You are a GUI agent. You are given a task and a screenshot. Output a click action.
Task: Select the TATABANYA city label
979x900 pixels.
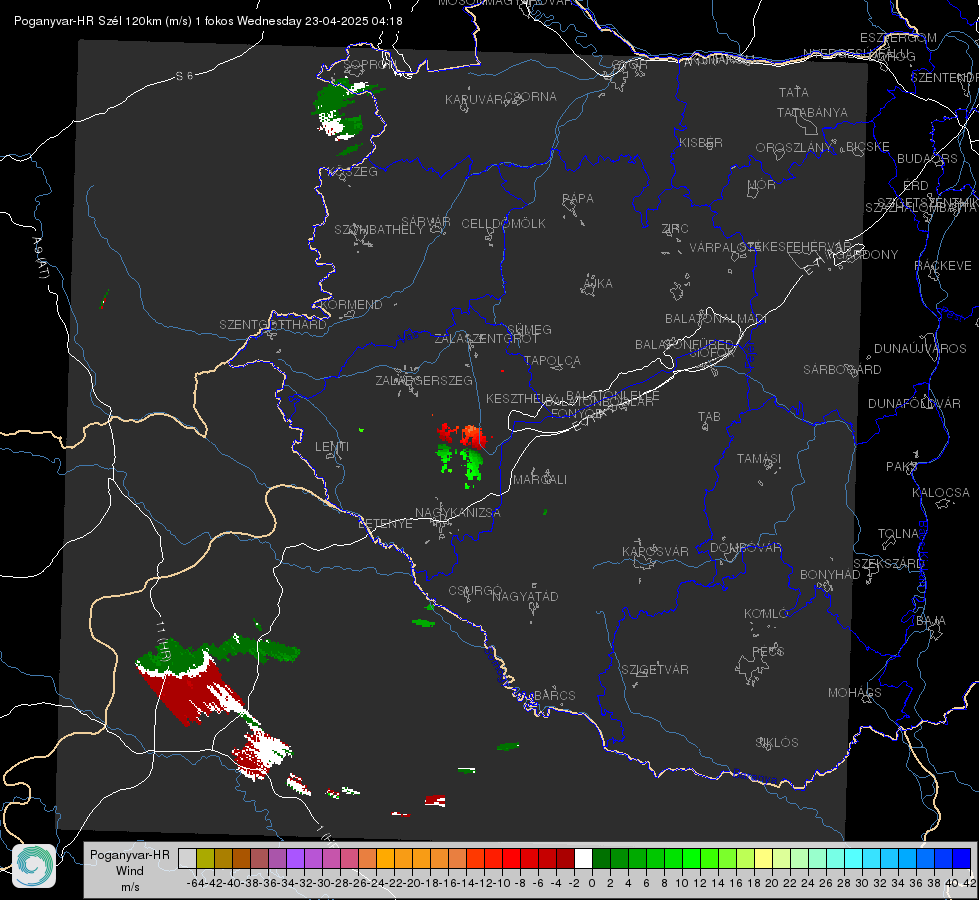(812, 112)
